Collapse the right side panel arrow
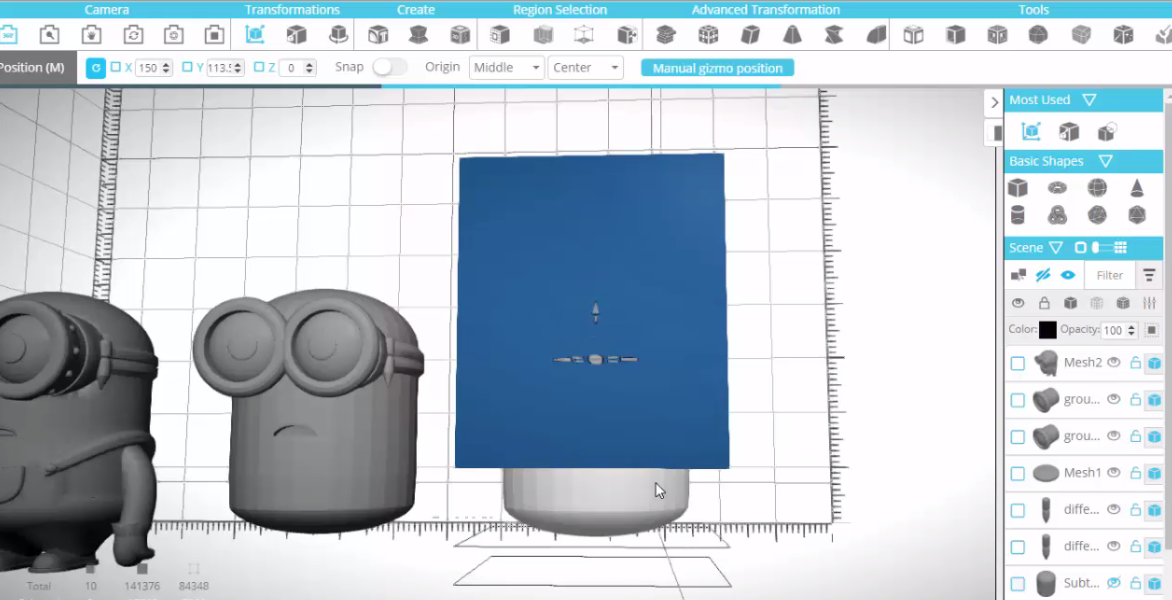The image size is (1172, 600). [x=994, y=102]
